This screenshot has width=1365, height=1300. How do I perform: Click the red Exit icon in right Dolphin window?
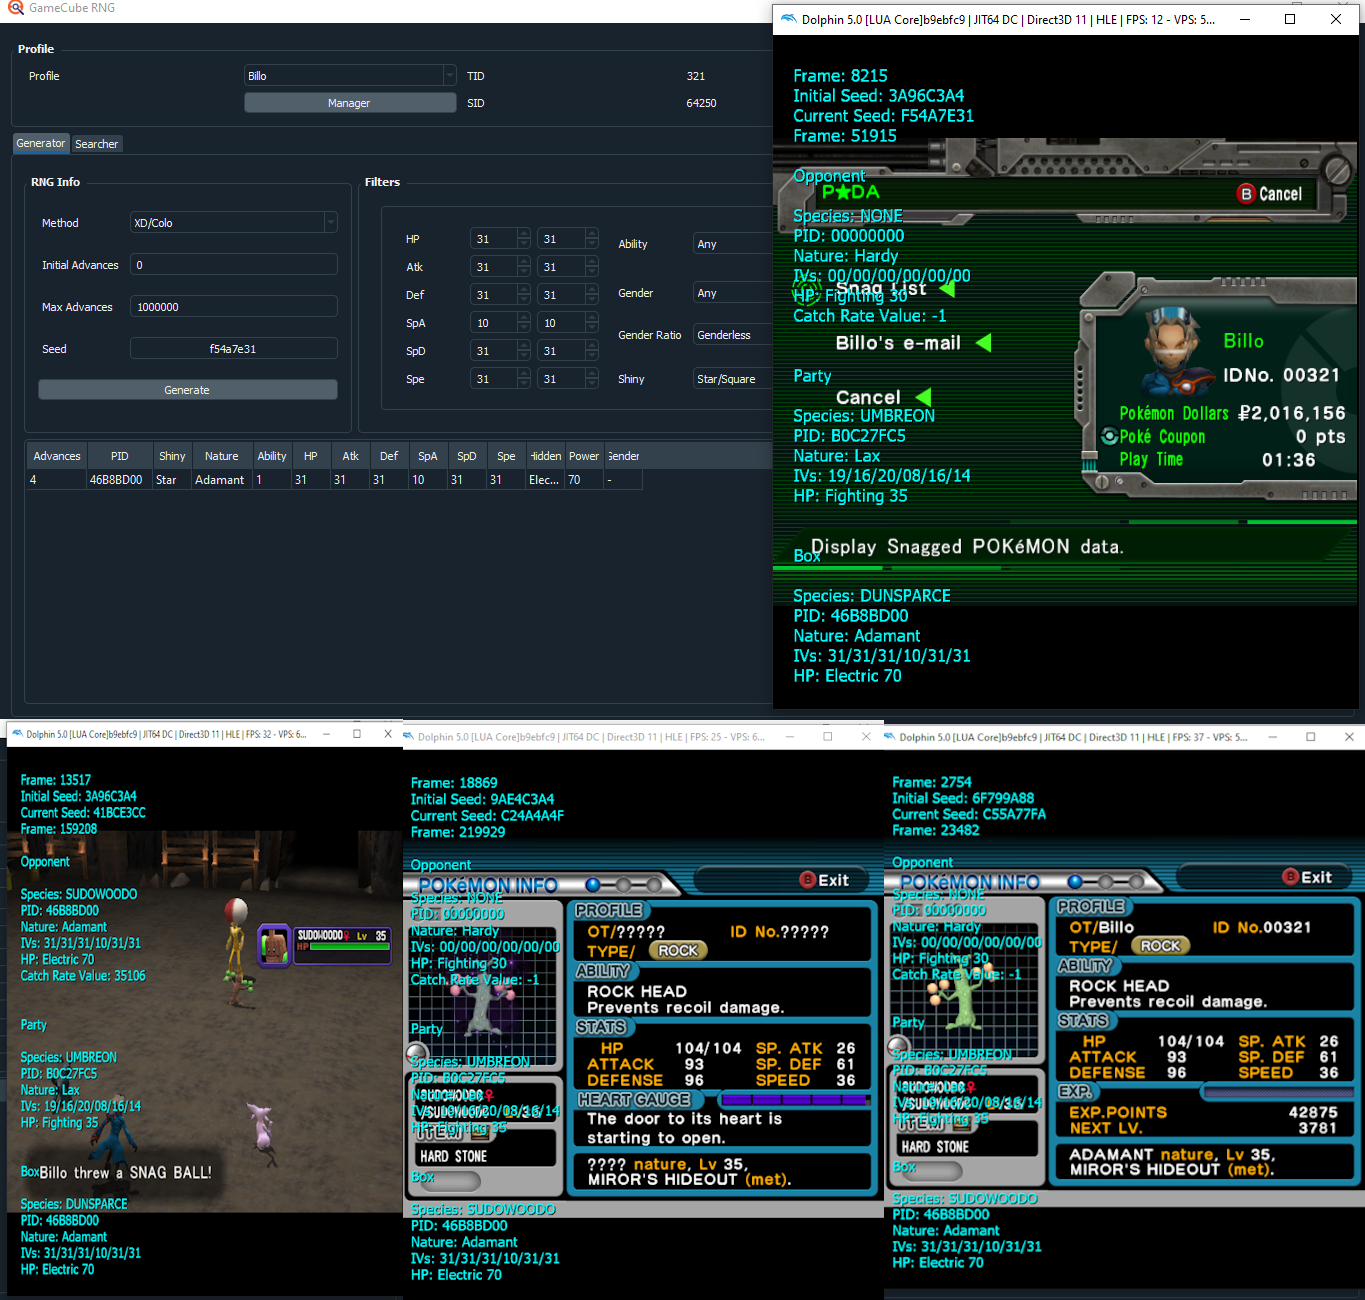coord(1290,877)
